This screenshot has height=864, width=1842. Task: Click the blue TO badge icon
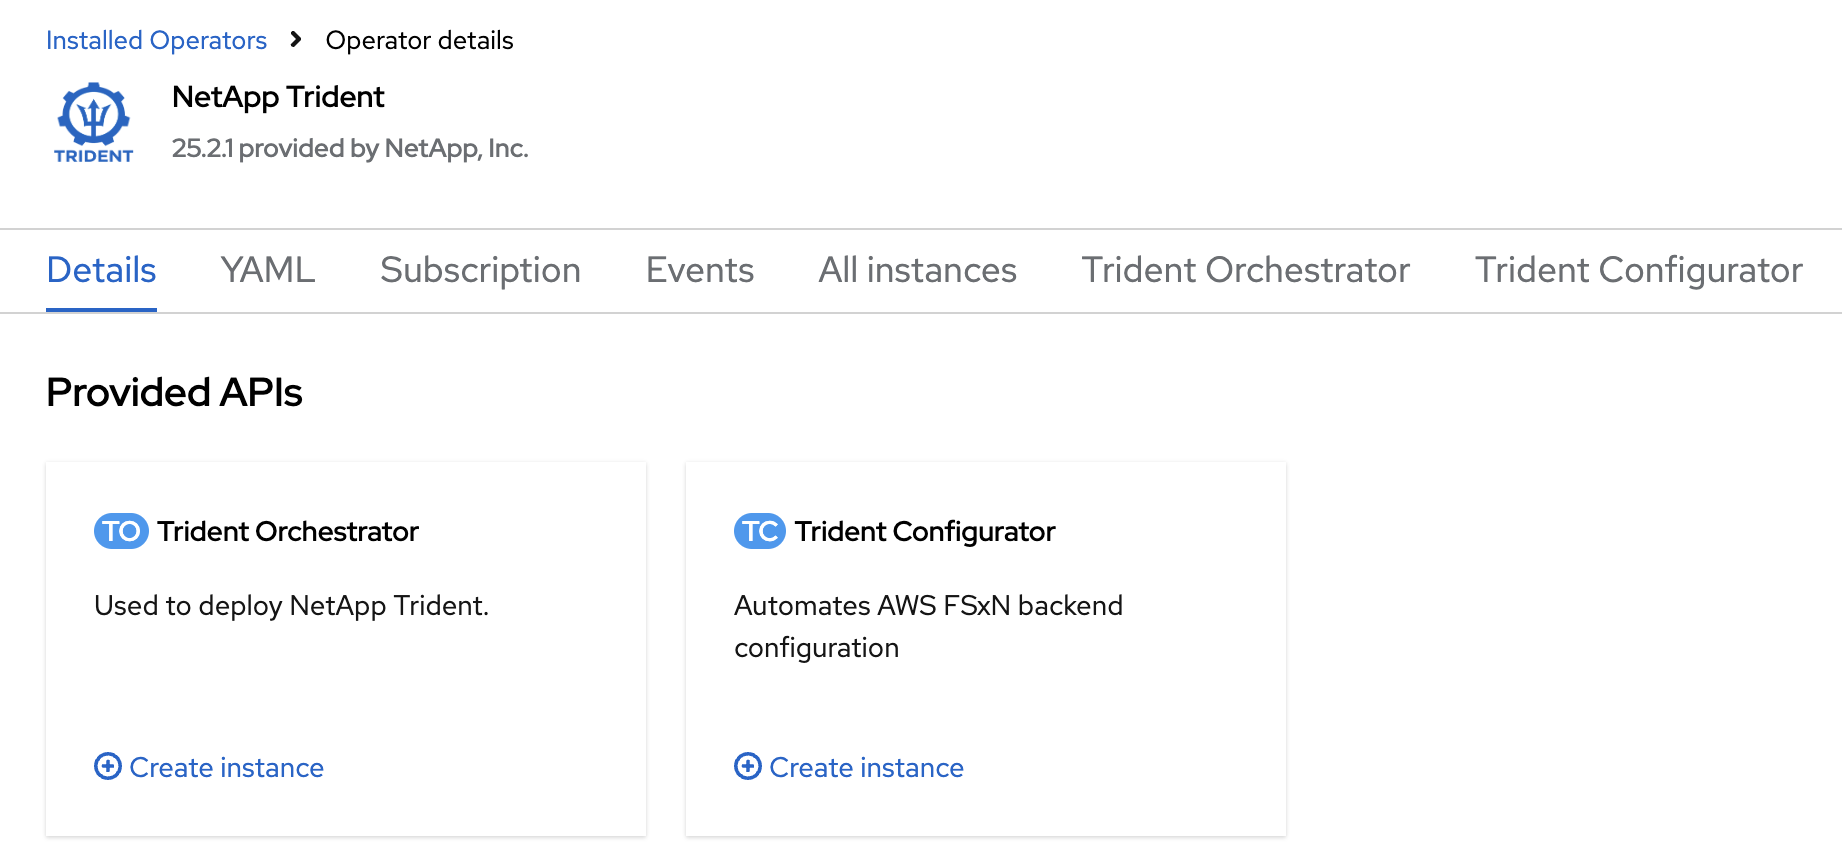tap(121, 531)
